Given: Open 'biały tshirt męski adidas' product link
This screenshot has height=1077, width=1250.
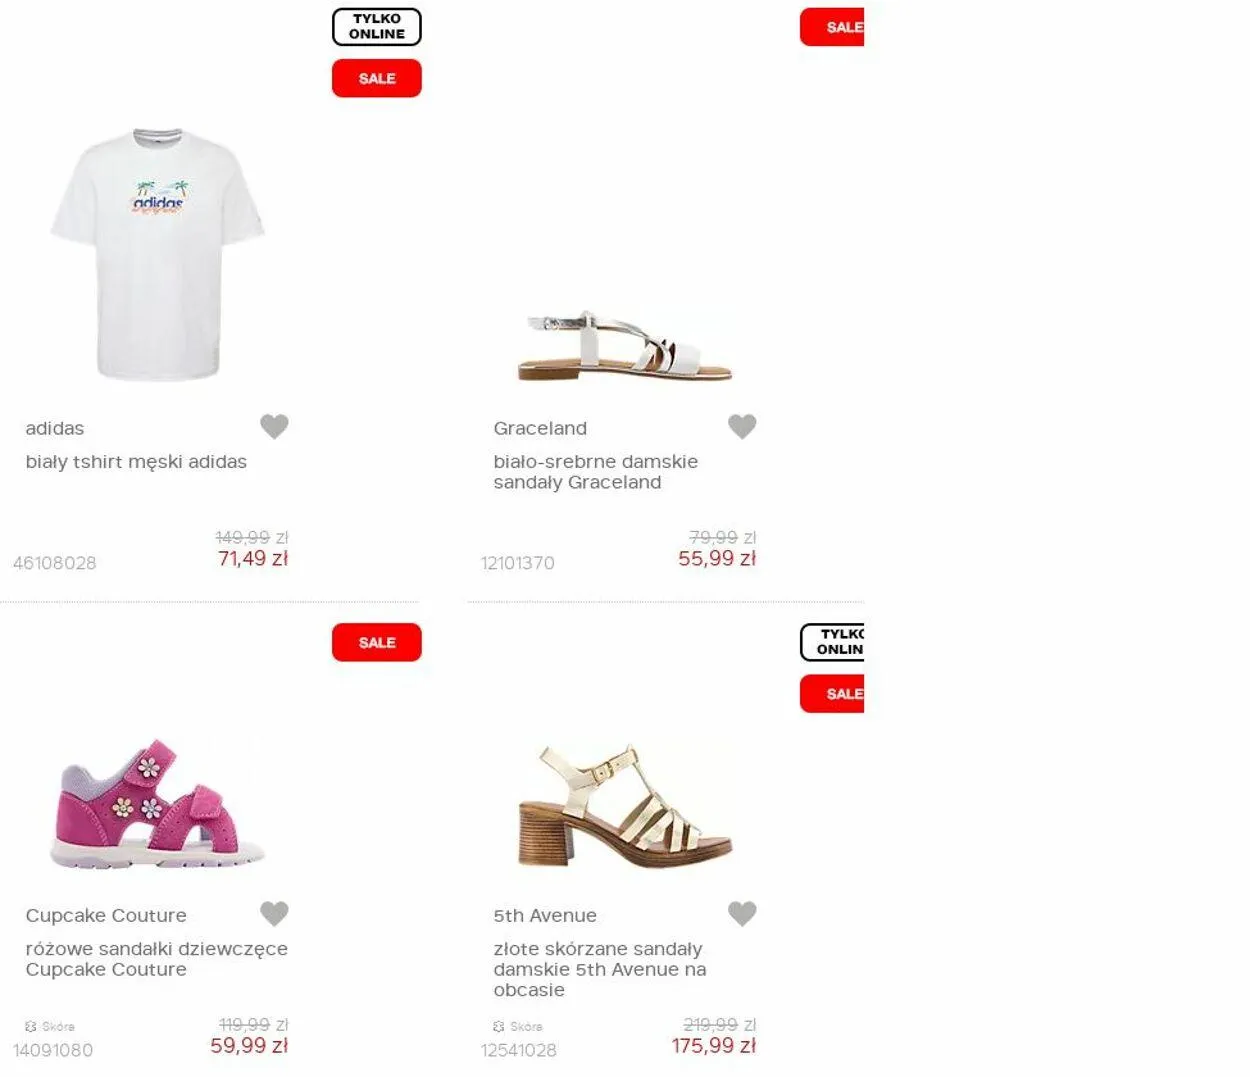Looking at the screenshot, I should [136, 462].
